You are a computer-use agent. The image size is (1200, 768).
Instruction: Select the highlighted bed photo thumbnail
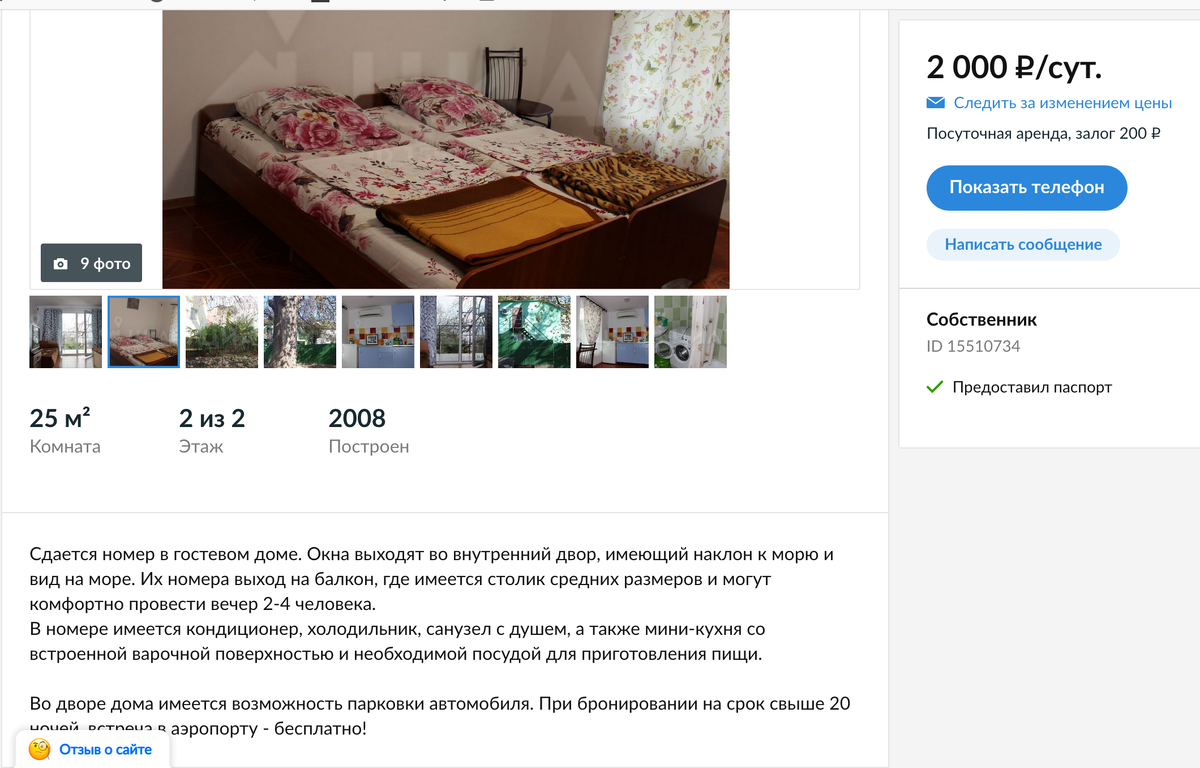[x=144, y=332]
